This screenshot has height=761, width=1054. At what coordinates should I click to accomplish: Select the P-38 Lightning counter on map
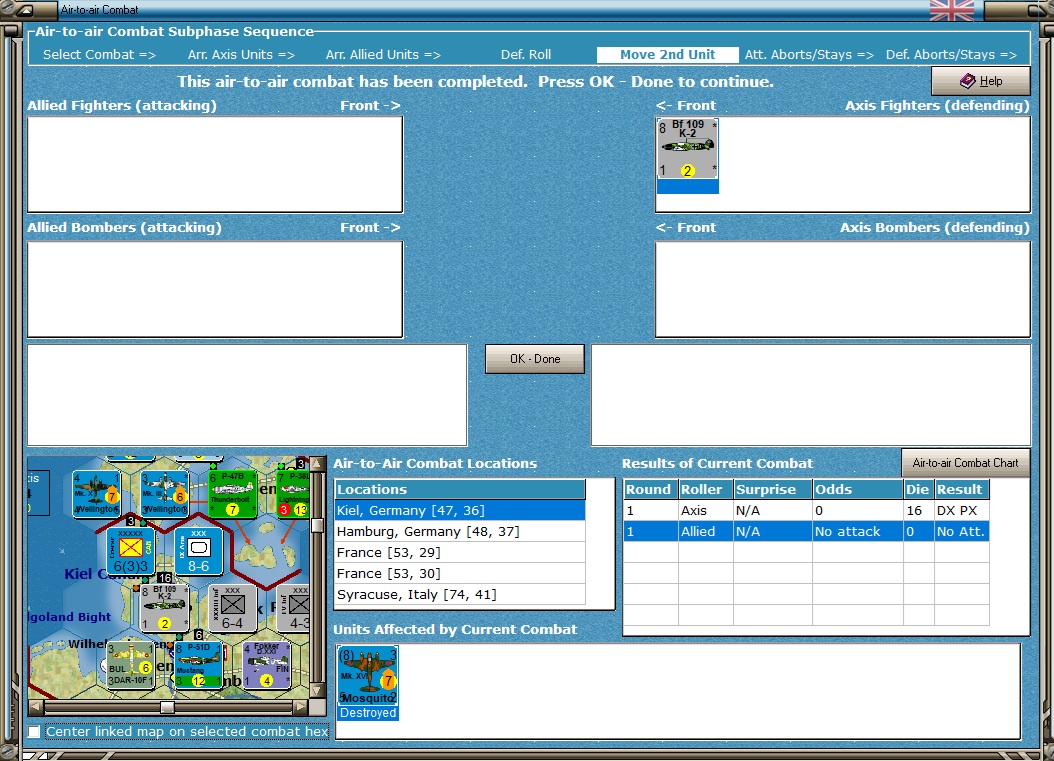point(293,493)
